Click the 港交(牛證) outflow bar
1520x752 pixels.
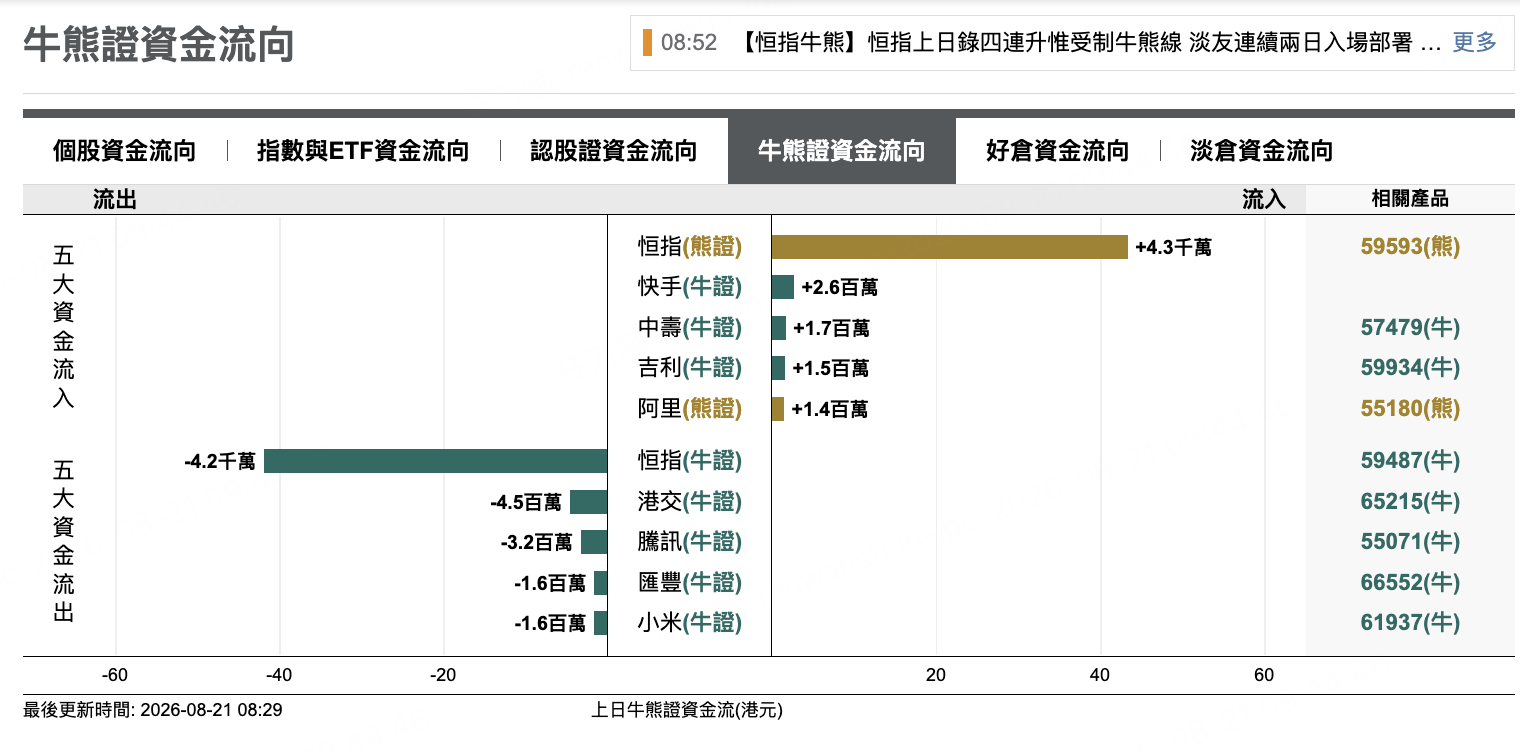(x=589, y=502)
